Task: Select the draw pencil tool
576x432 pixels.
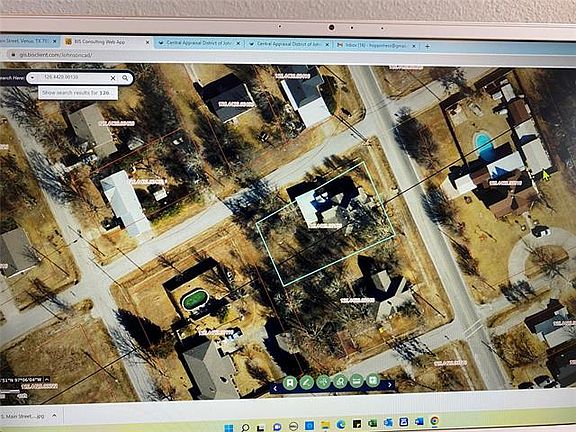Action: tap(306, 382)
